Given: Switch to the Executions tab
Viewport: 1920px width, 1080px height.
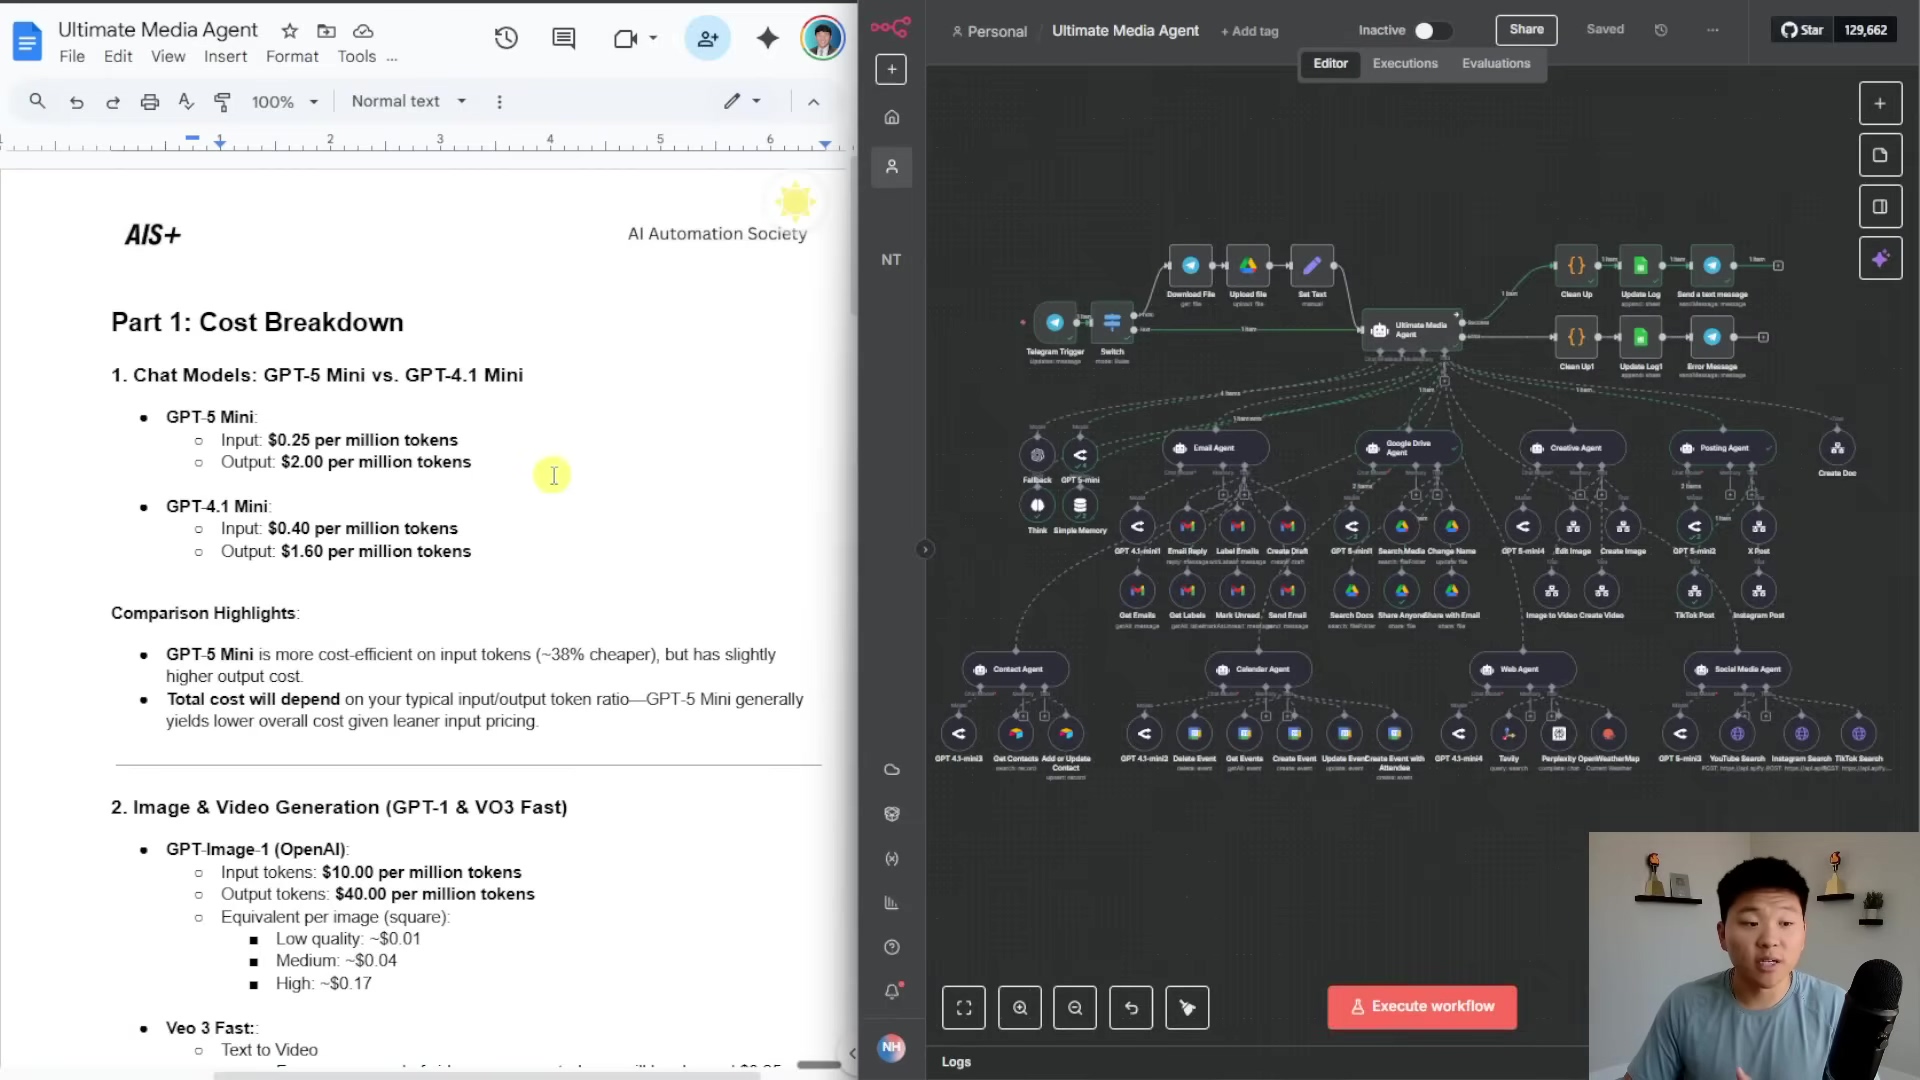Looking at the screenshot, I should pos(1404,64).
